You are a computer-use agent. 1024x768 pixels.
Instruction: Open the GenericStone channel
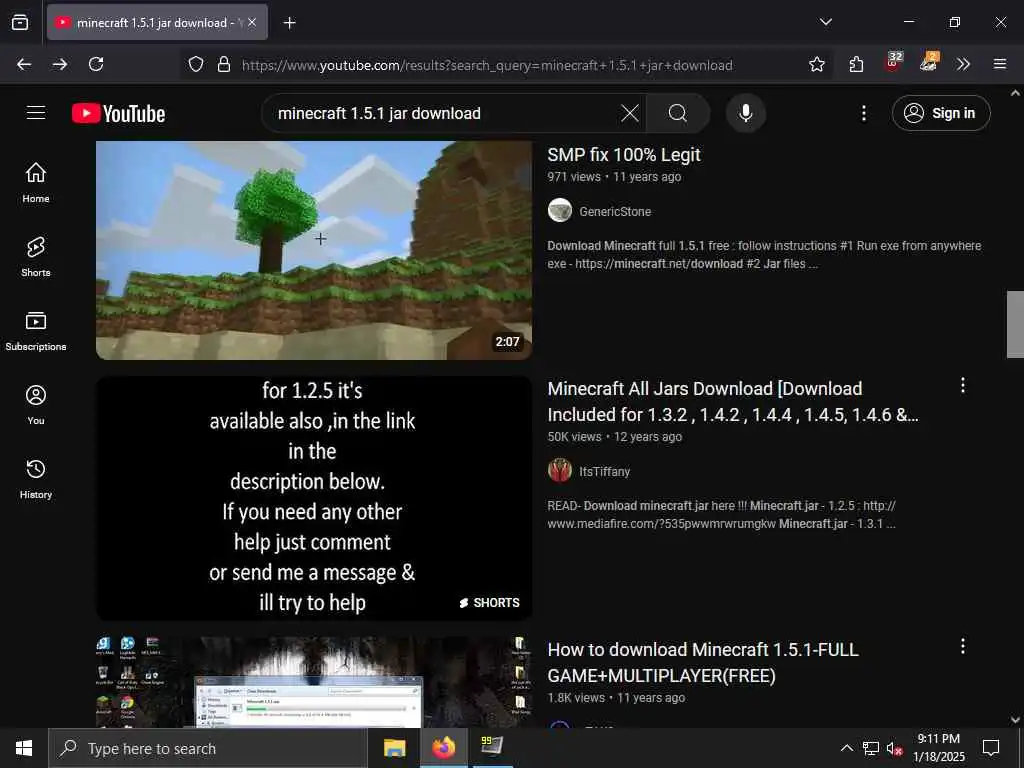pyautogui.click(x=615, y=212)
